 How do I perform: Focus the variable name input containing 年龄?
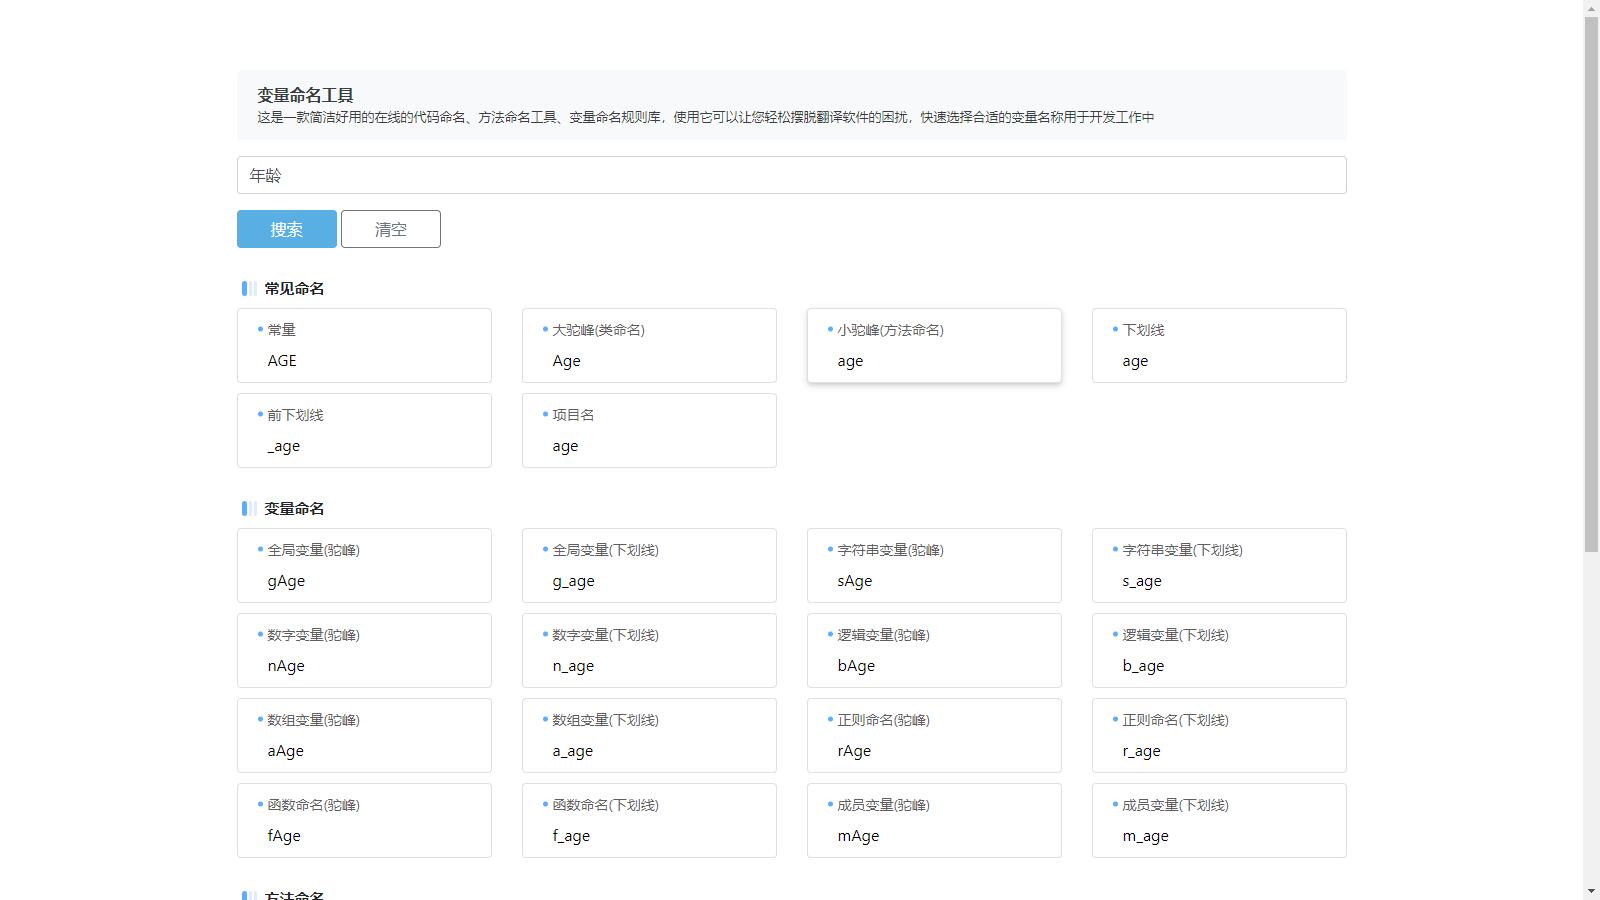(791, 175)
